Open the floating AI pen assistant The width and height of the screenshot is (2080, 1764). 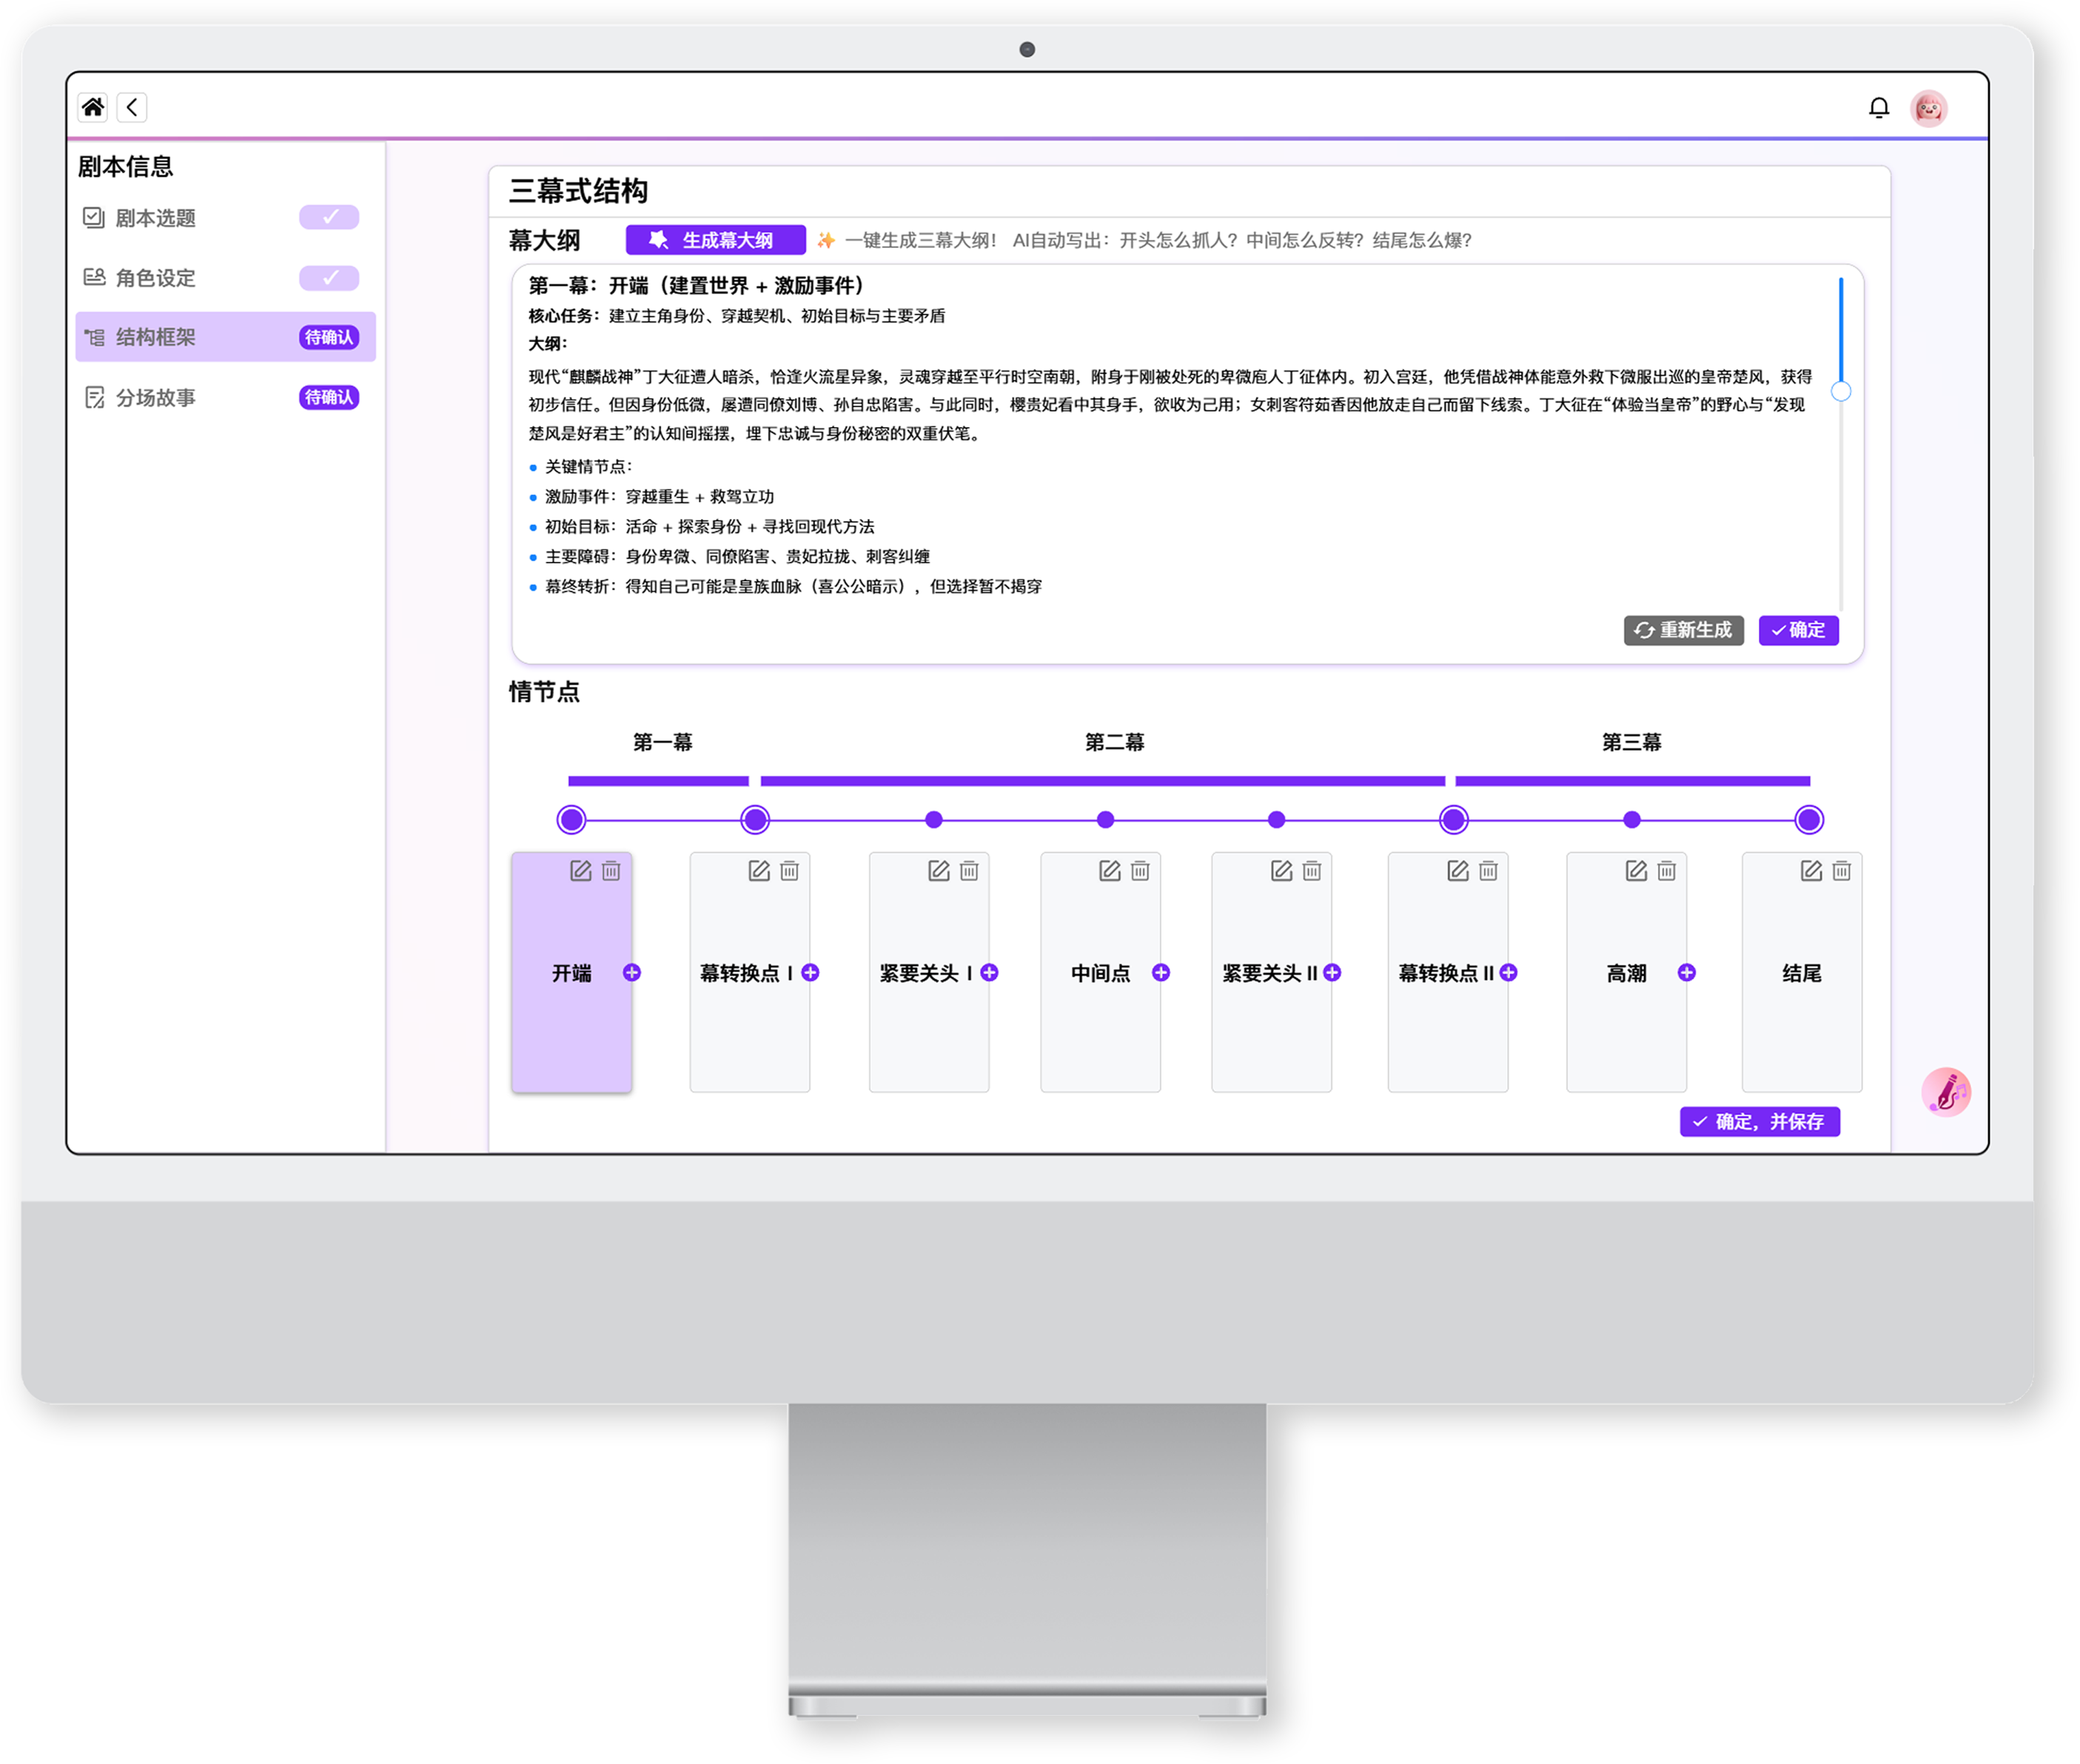coord(1946,1092)
